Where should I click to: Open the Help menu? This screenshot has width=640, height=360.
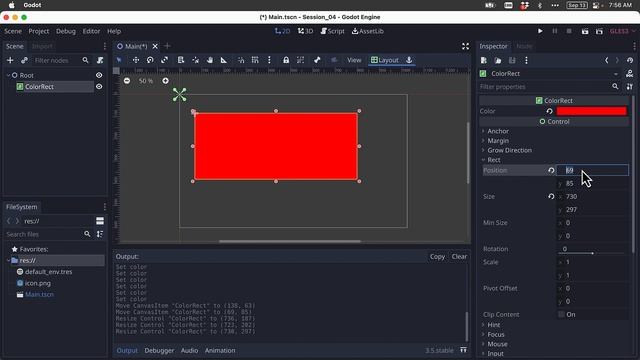point(114,31)
